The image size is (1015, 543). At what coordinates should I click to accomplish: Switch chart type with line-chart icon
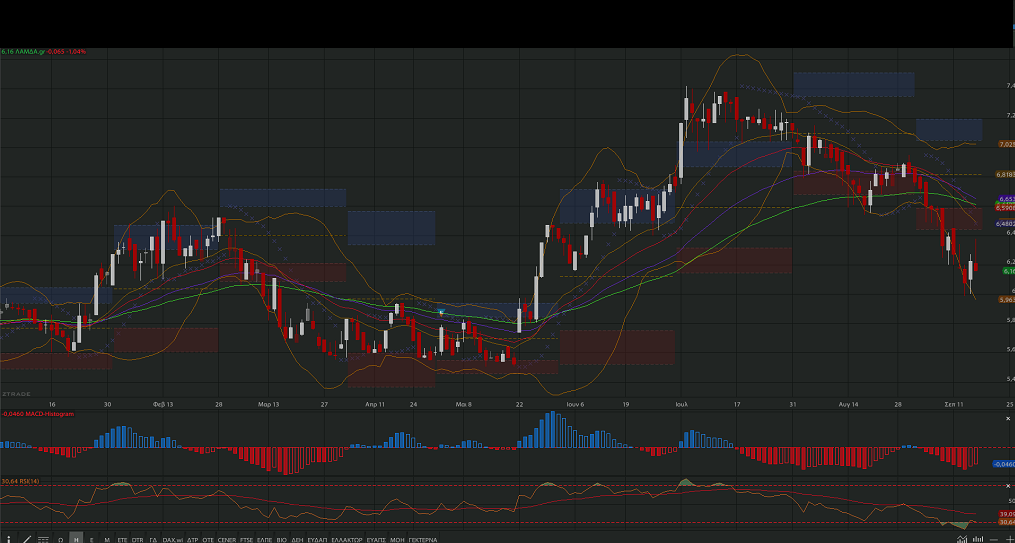pyautogui.click(x=962, y=538)
